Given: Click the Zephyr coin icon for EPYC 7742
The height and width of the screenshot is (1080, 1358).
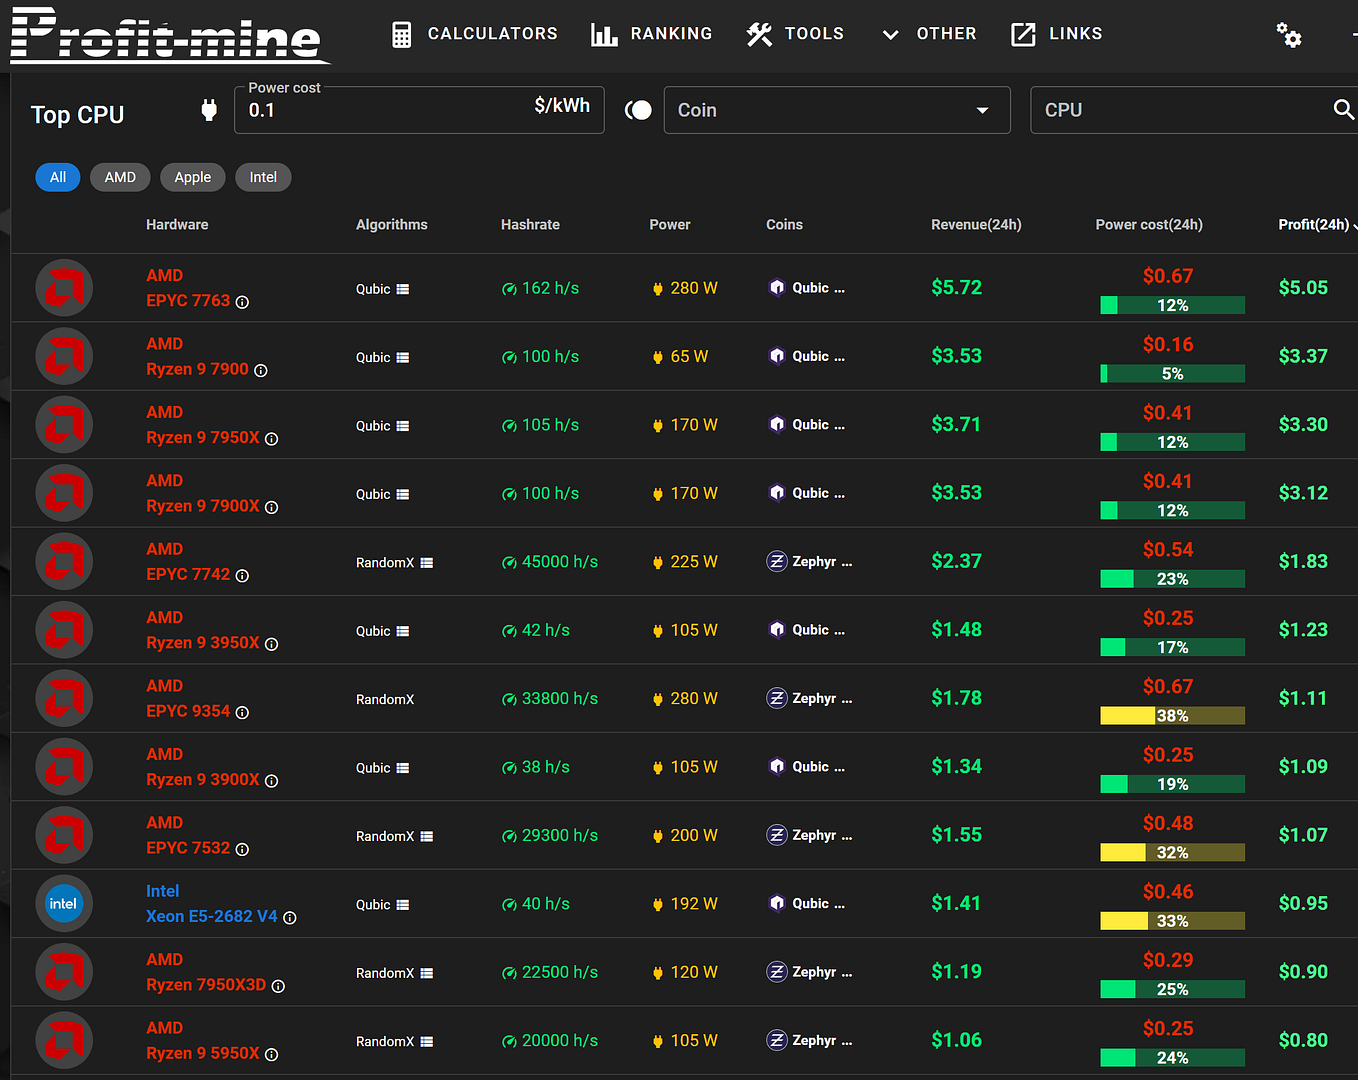Looking at the screenshot, I should [777, 561].
